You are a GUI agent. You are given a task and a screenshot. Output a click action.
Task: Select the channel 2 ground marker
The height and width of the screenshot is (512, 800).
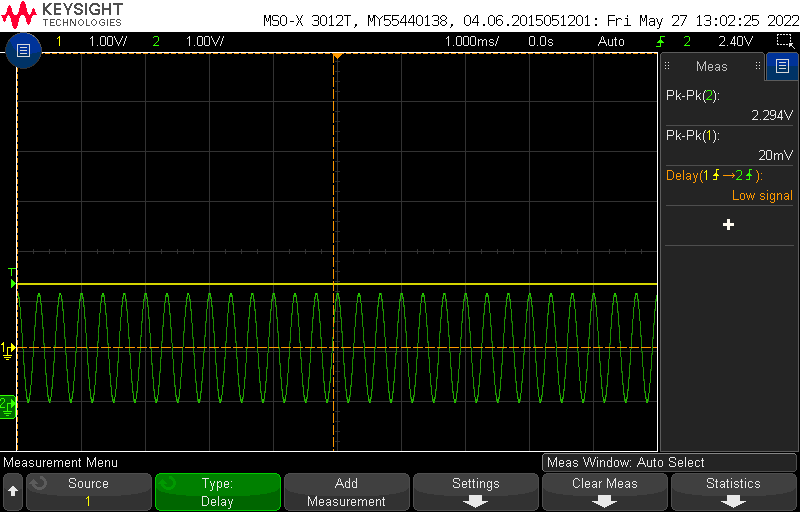(x=7, y=403)
